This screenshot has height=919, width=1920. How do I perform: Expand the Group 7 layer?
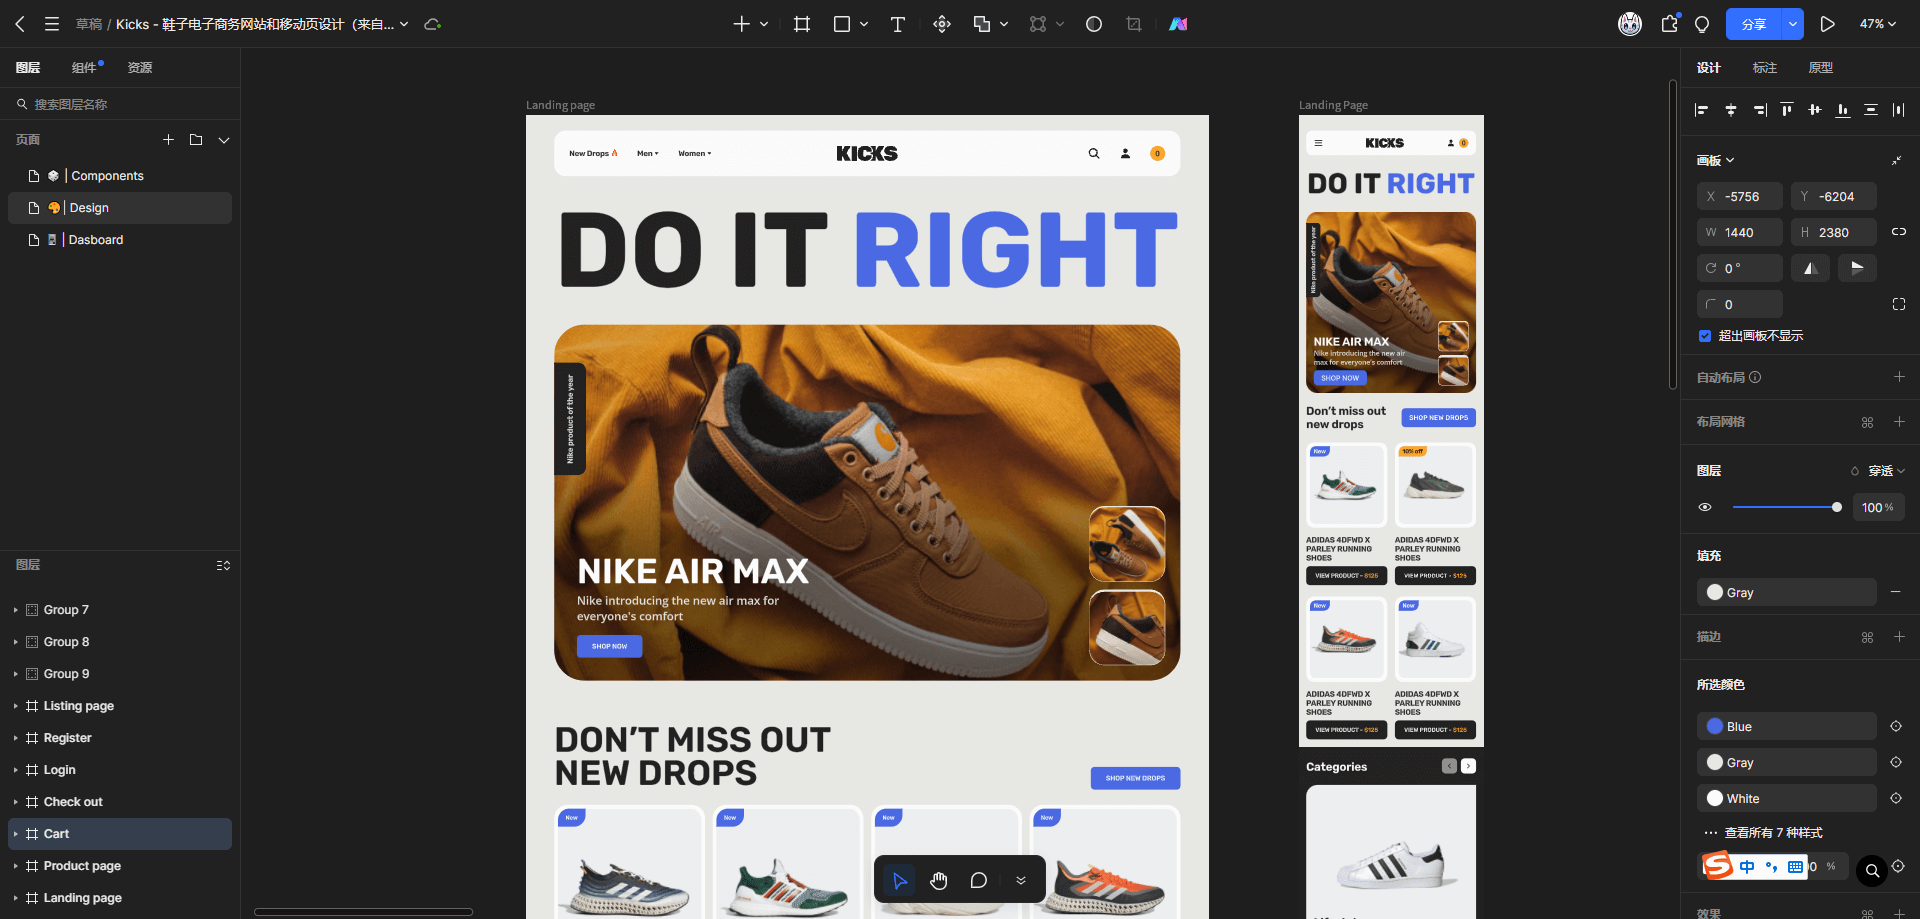tap(15, 610)
